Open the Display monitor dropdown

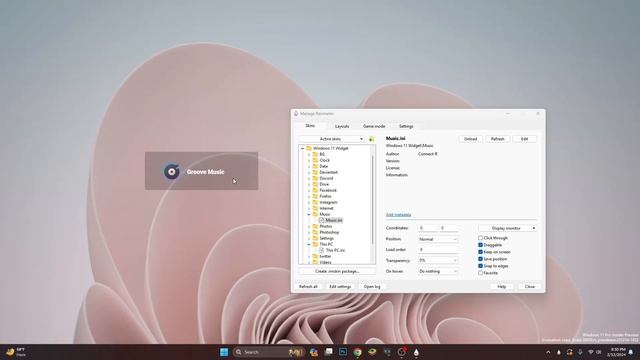pos(507,228)
